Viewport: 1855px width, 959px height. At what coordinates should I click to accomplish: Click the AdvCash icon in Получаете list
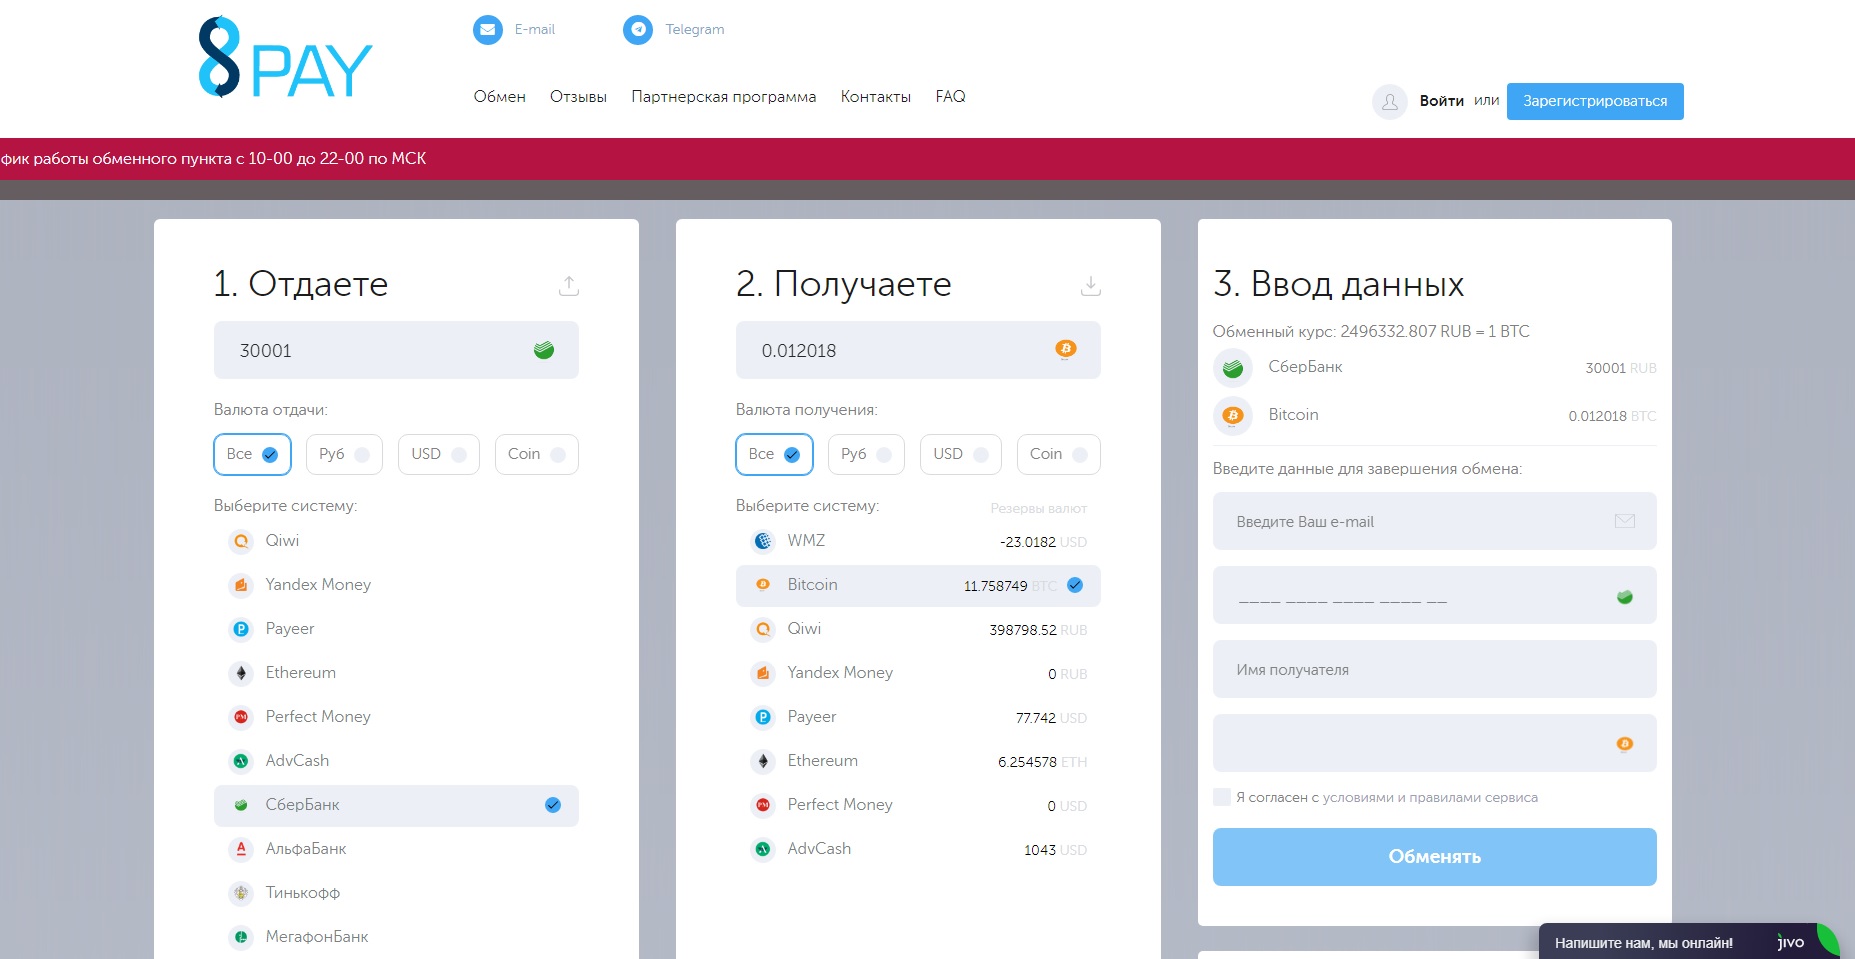pos(763,849)
